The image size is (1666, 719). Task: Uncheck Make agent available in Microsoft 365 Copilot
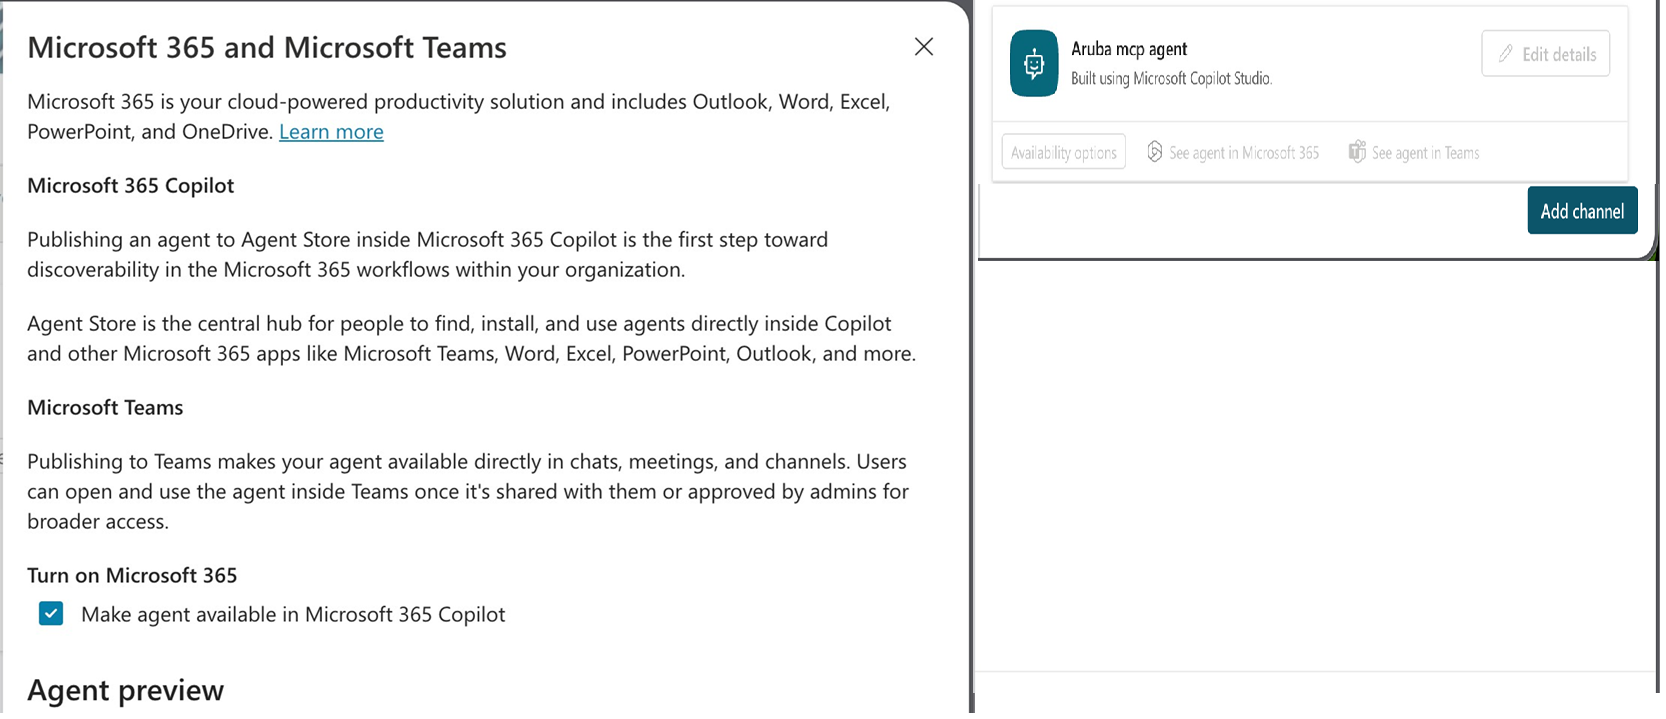tap(51, 613)
